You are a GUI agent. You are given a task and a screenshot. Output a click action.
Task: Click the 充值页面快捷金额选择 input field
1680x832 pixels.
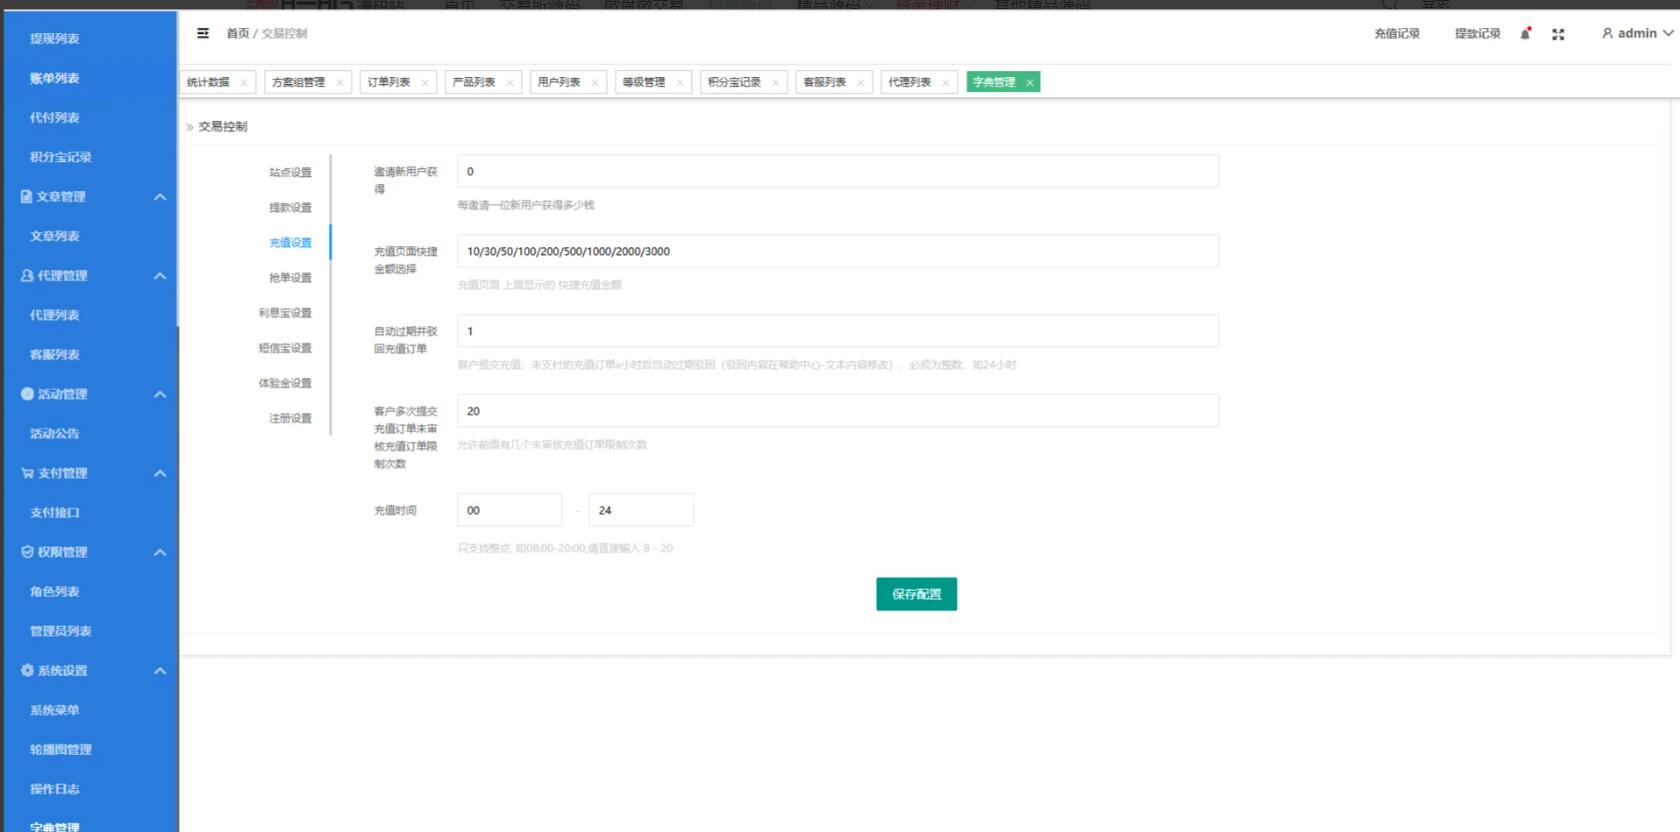837,251
